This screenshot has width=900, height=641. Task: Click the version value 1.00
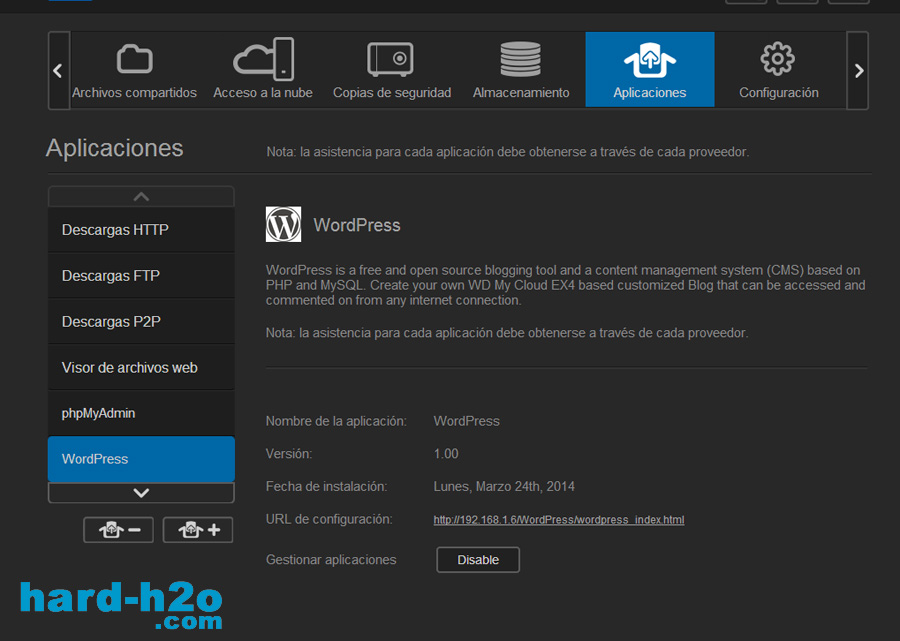click(x=446, y=454)
